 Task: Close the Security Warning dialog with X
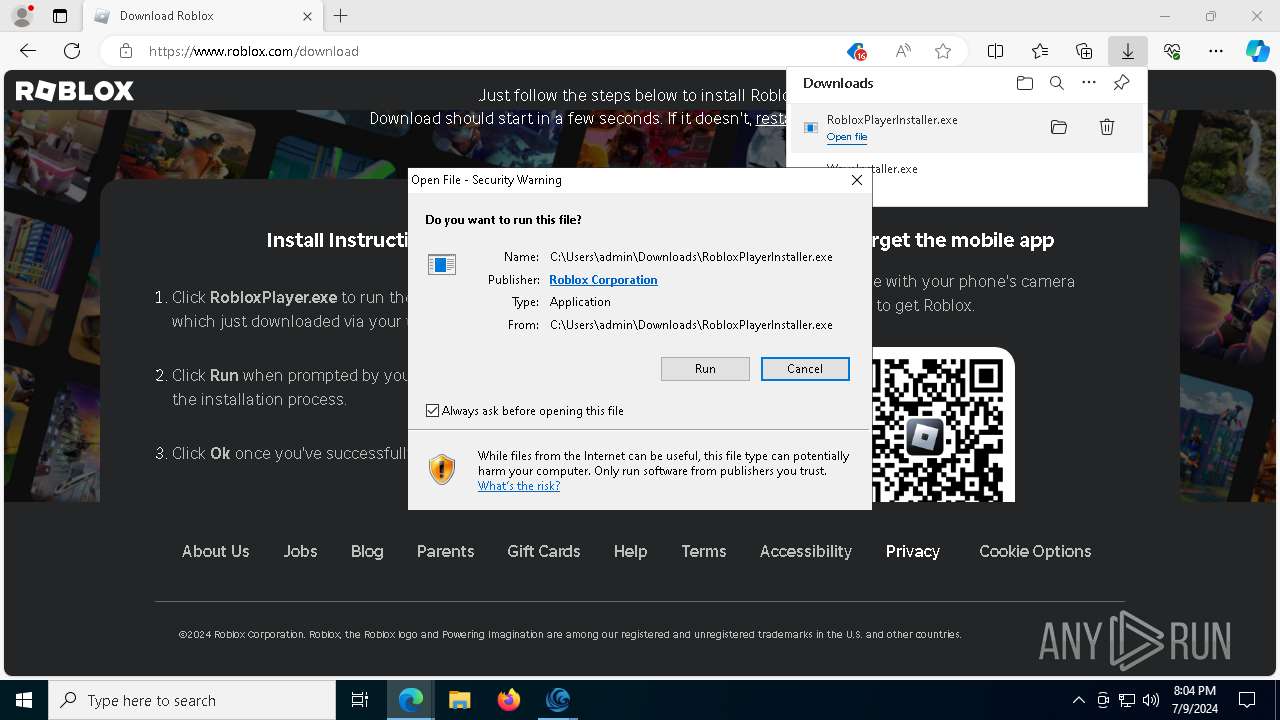pos(856,180)
